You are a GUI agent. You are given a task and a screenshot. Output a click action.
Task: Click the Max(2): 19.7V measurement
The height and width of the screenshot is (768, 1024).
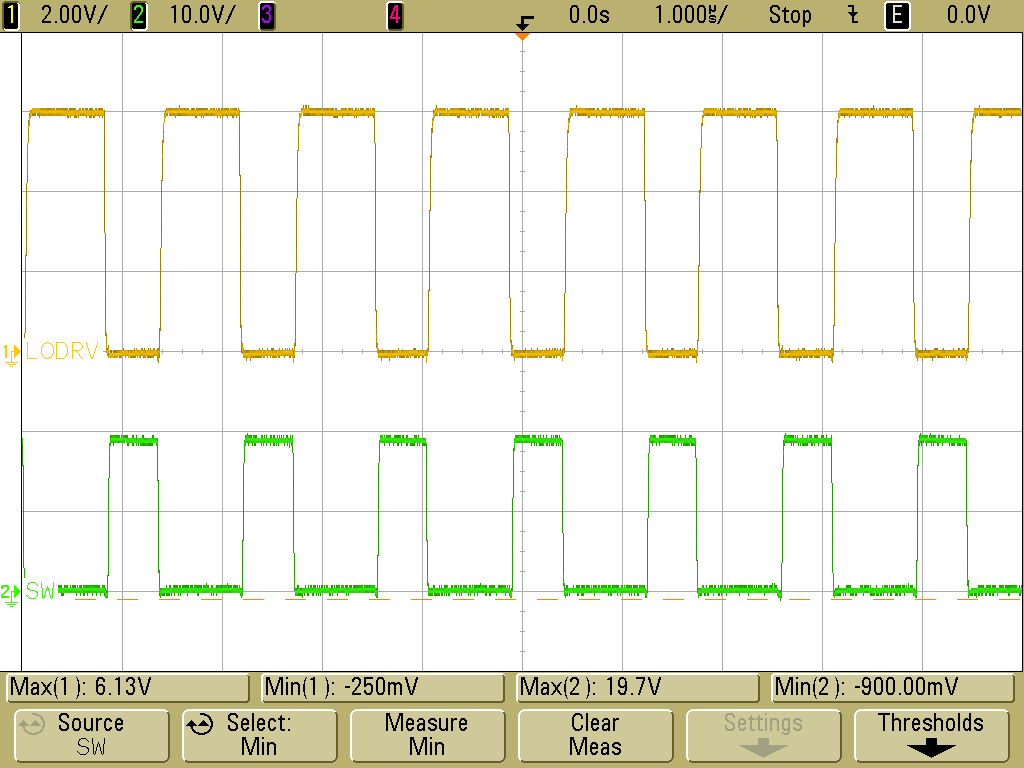click(638, 688)
